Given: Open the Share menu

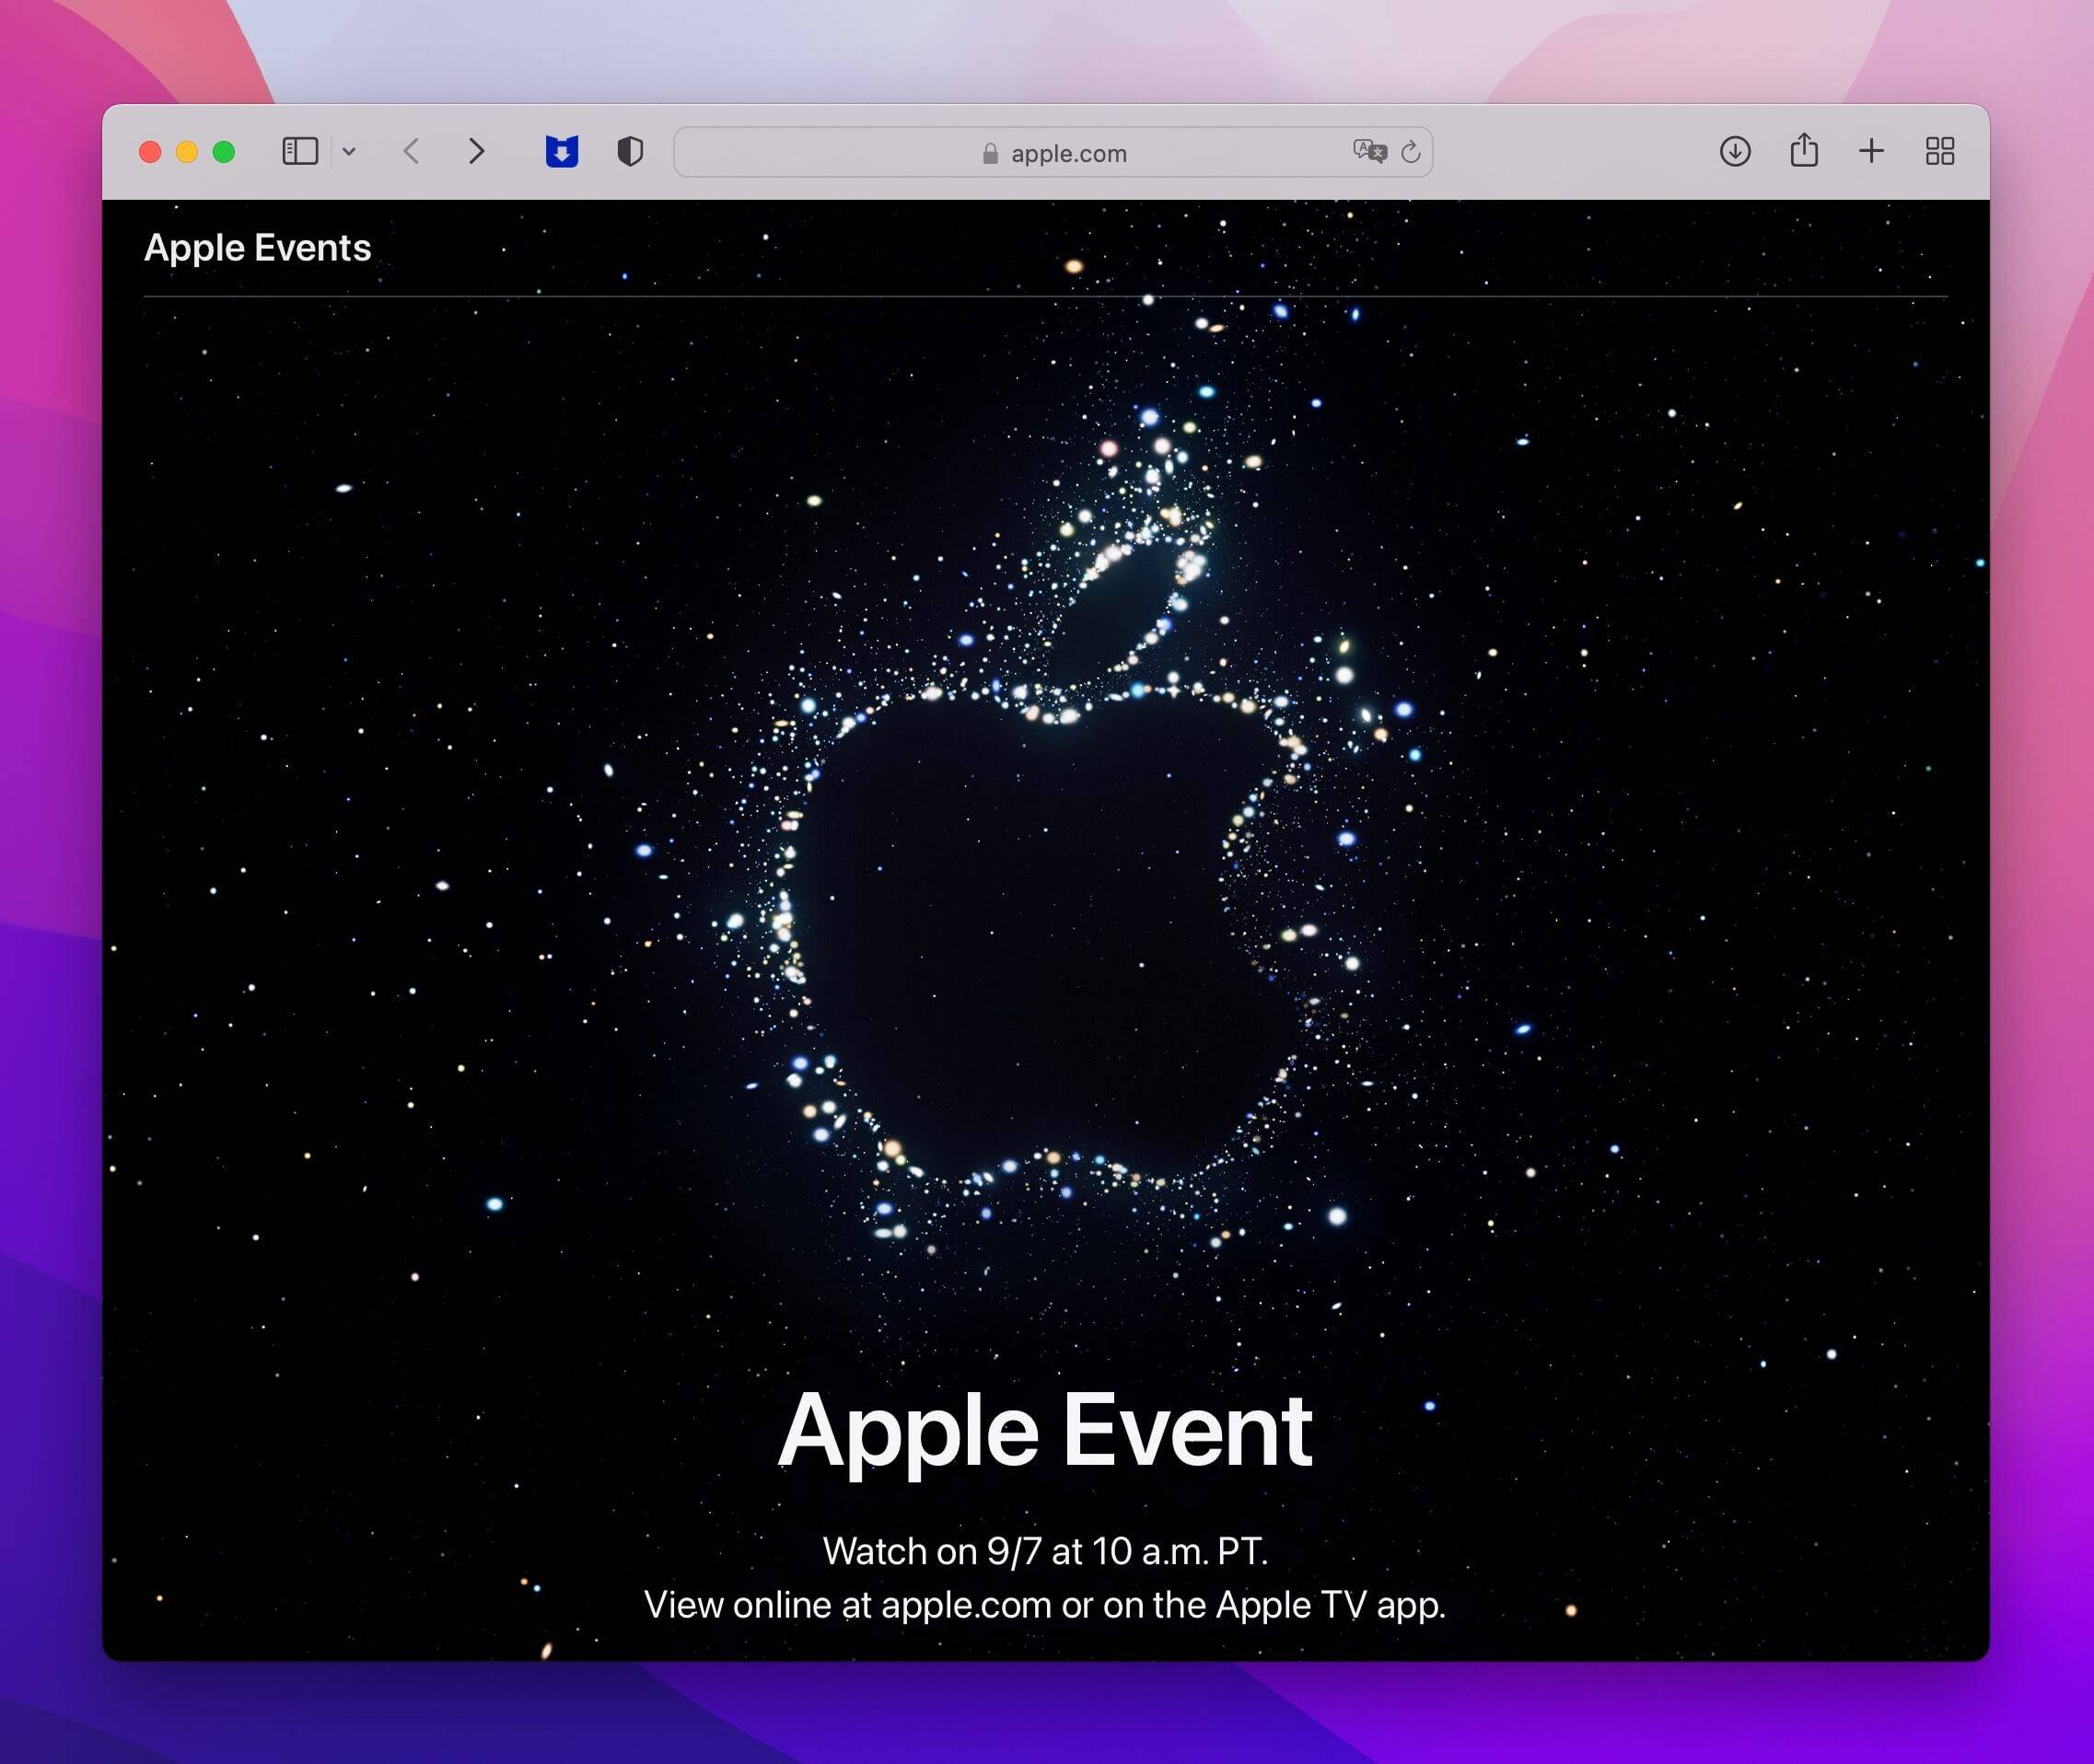Looking at the screenshot, I should (1804, 150).
